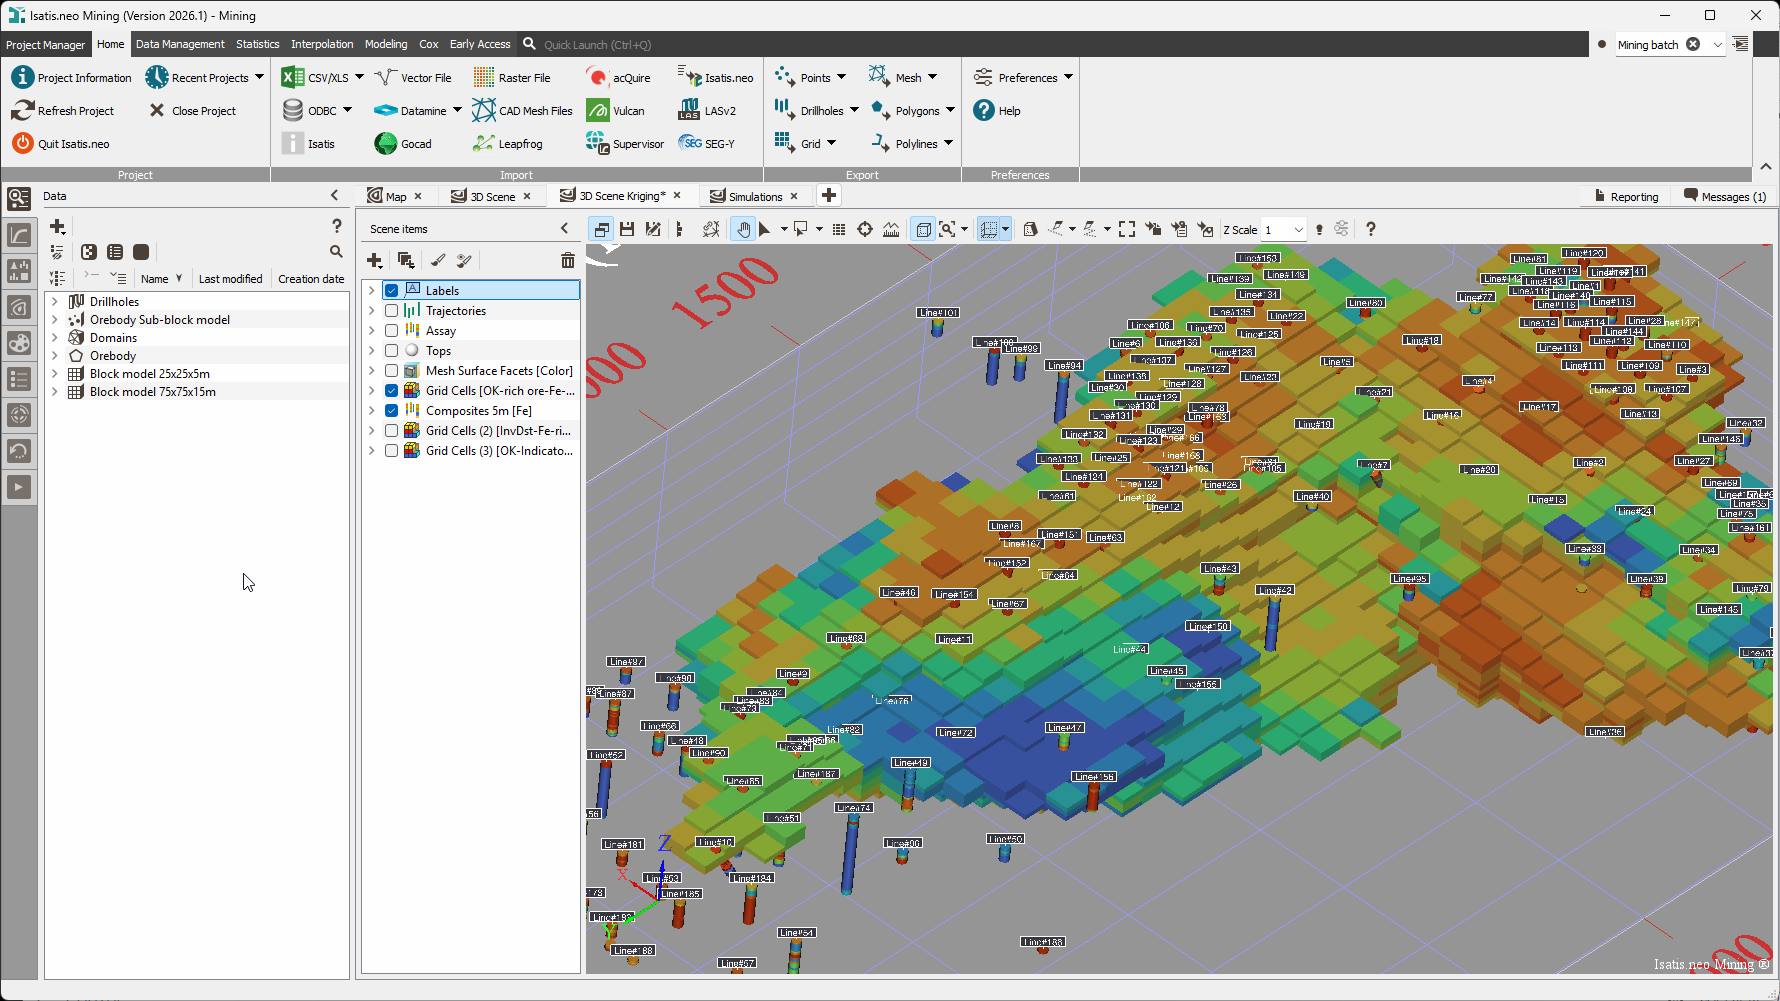Expand Orebody Sub-block model node
This screenshot has height=1001, width=1780.
tap(55, 319)
